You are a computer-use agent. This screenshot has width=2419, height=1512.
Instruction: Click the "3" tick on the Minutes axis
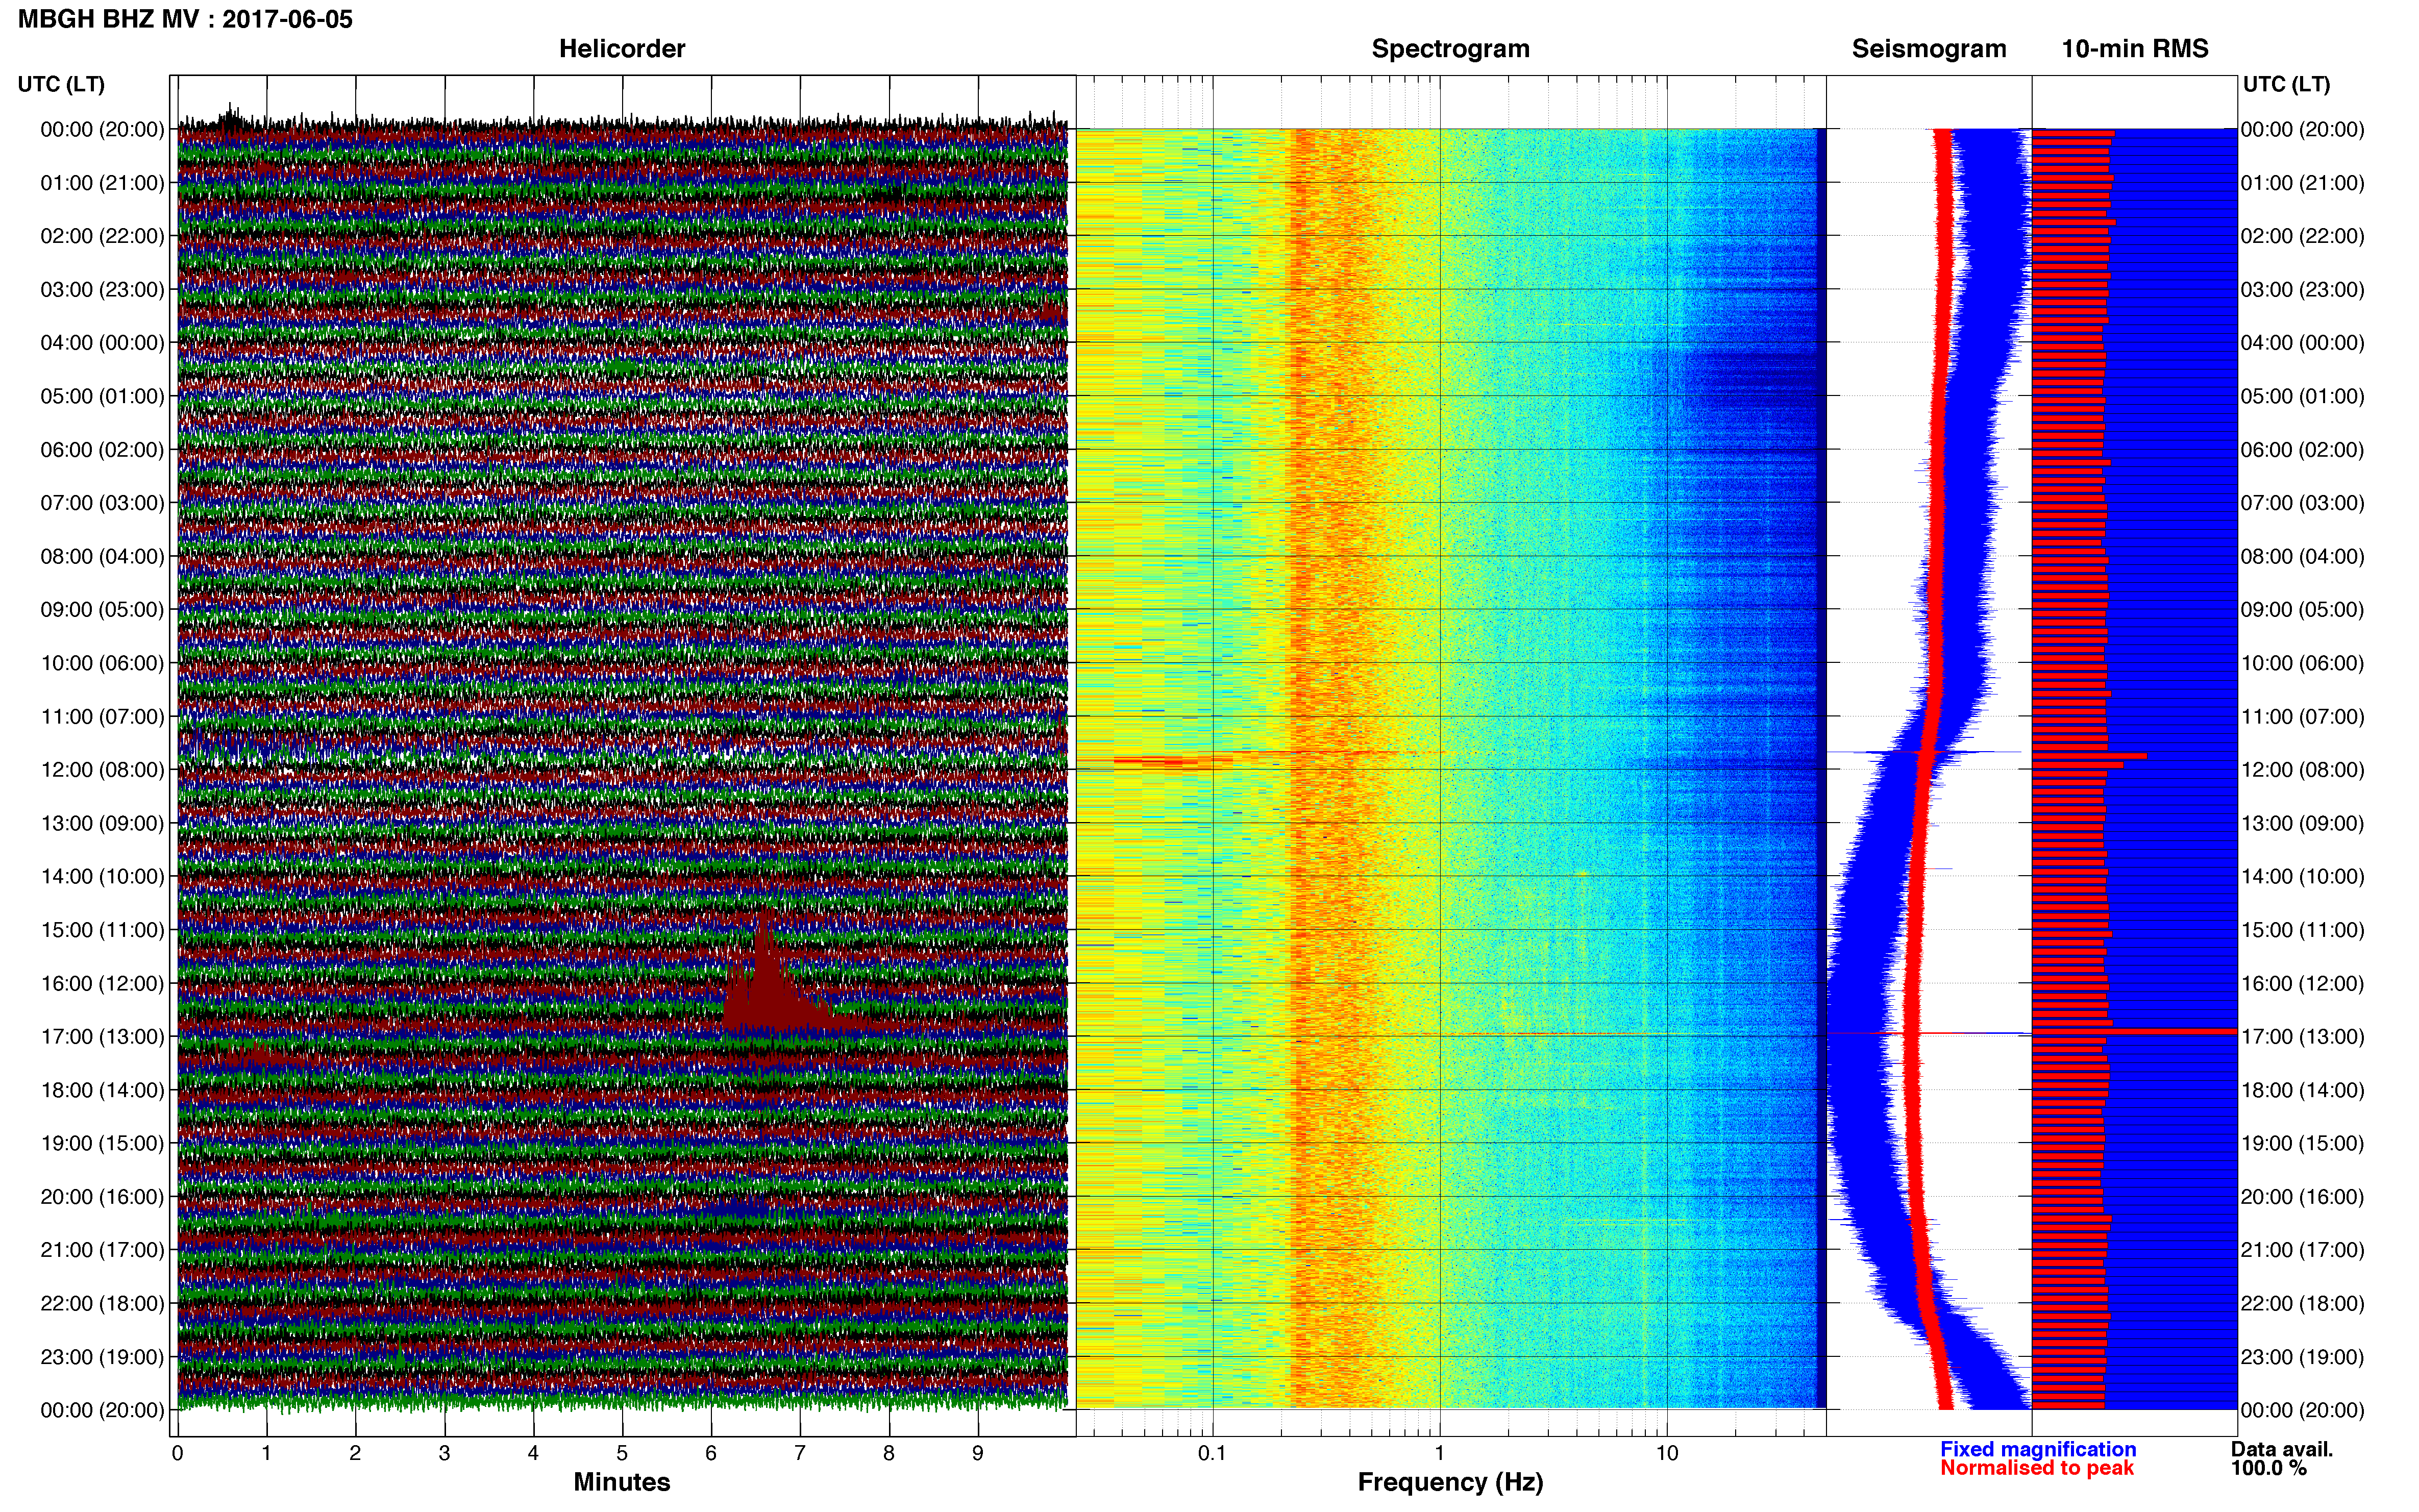coord(444,1454)
